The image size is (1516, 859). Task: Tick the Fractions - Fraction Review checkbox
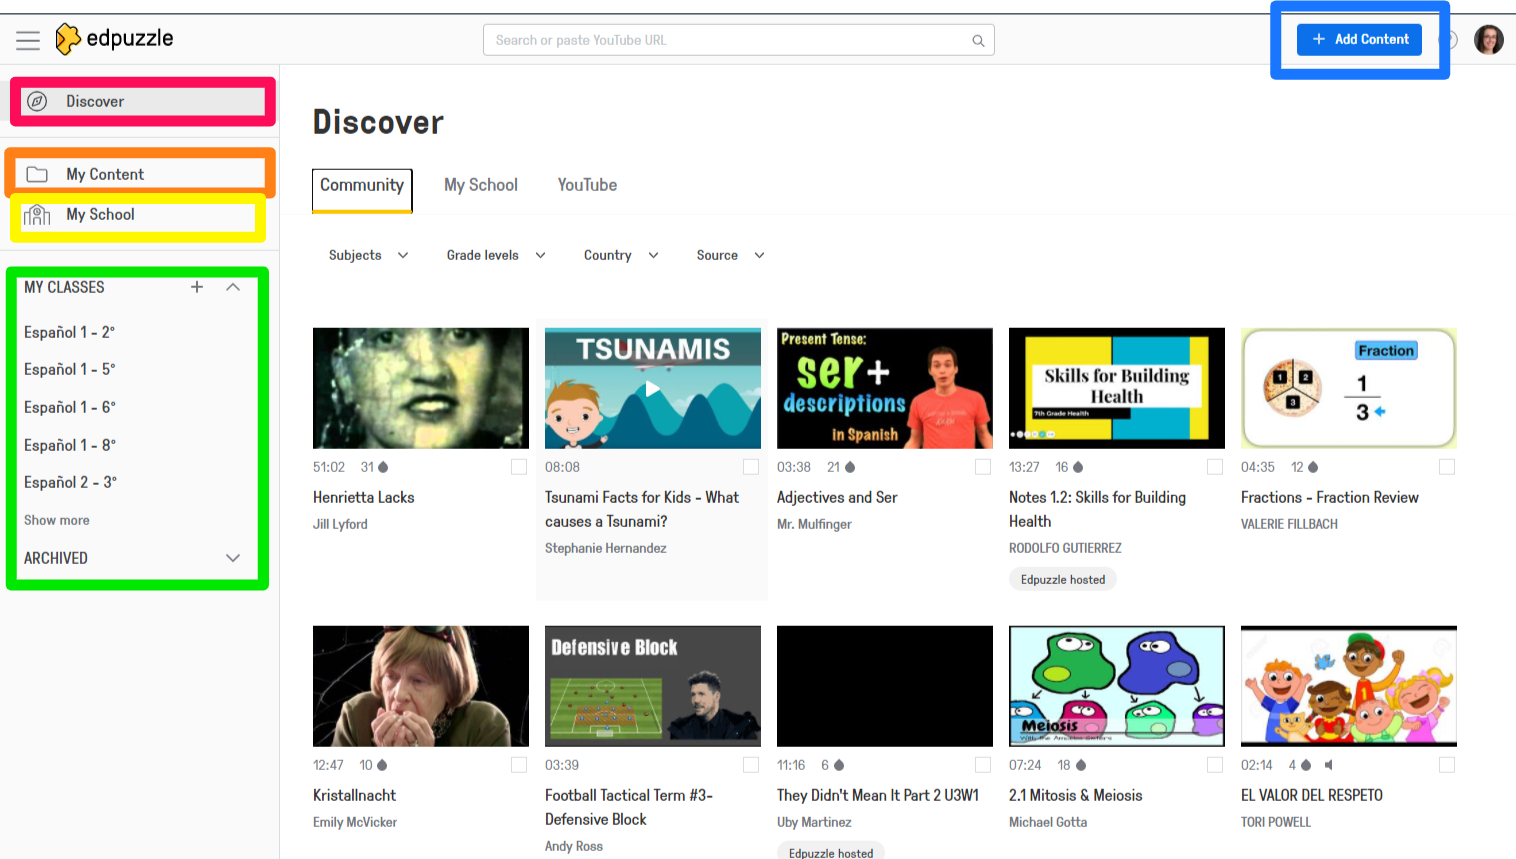pyautogui.click(x=1447, y=467)
